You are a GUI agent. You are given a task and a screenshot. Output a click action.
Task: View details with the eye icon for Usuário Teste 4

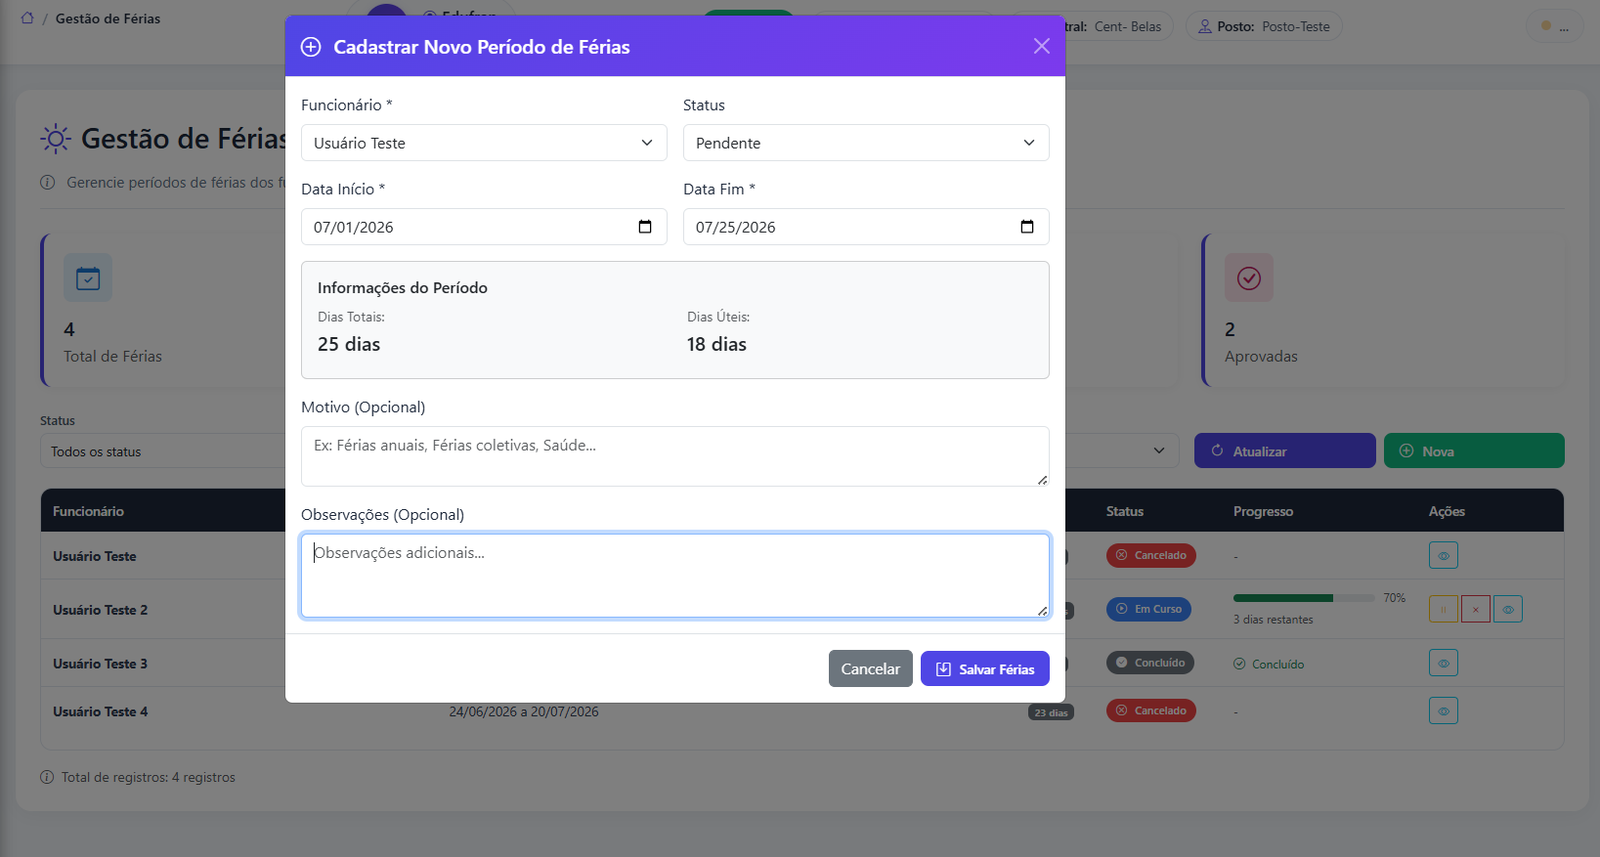[x=1443, y=711]
